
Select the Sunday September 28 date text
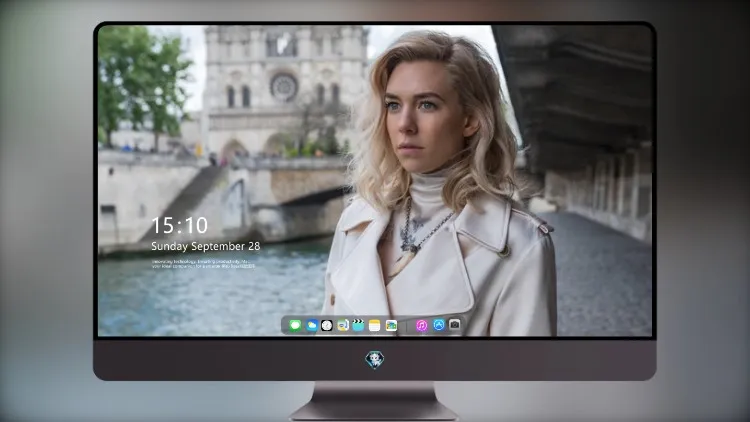click(x=206, y=246)
